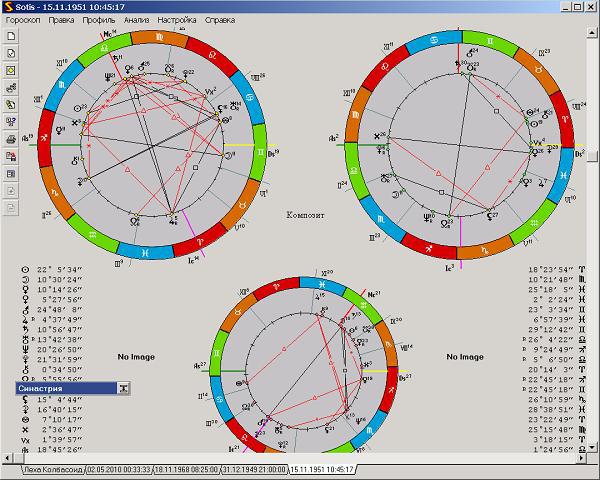Viewport: 600px width, 480px height.
Task: Click the new blank horoscope toolbar icon
Action: pos(10,36)
